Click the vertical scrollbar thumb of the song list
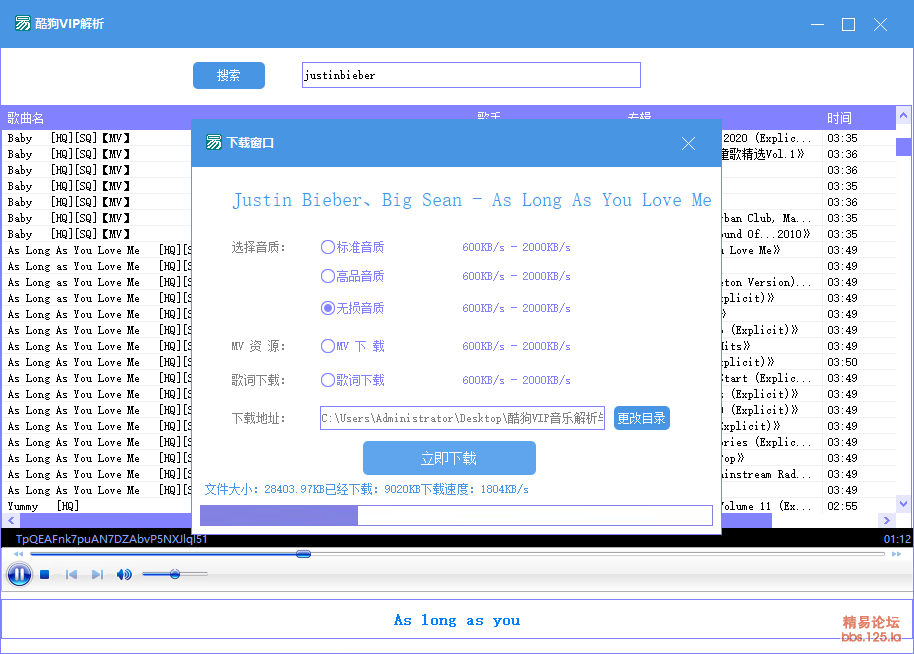Viewport: 914px width, 654px height. coord(904,146)
